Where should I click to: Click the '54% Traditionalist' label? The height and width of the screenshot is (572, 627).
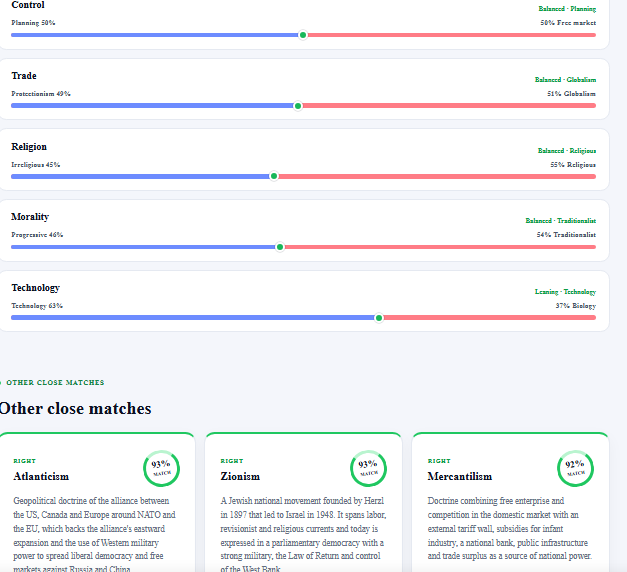(x=566, y=235)
